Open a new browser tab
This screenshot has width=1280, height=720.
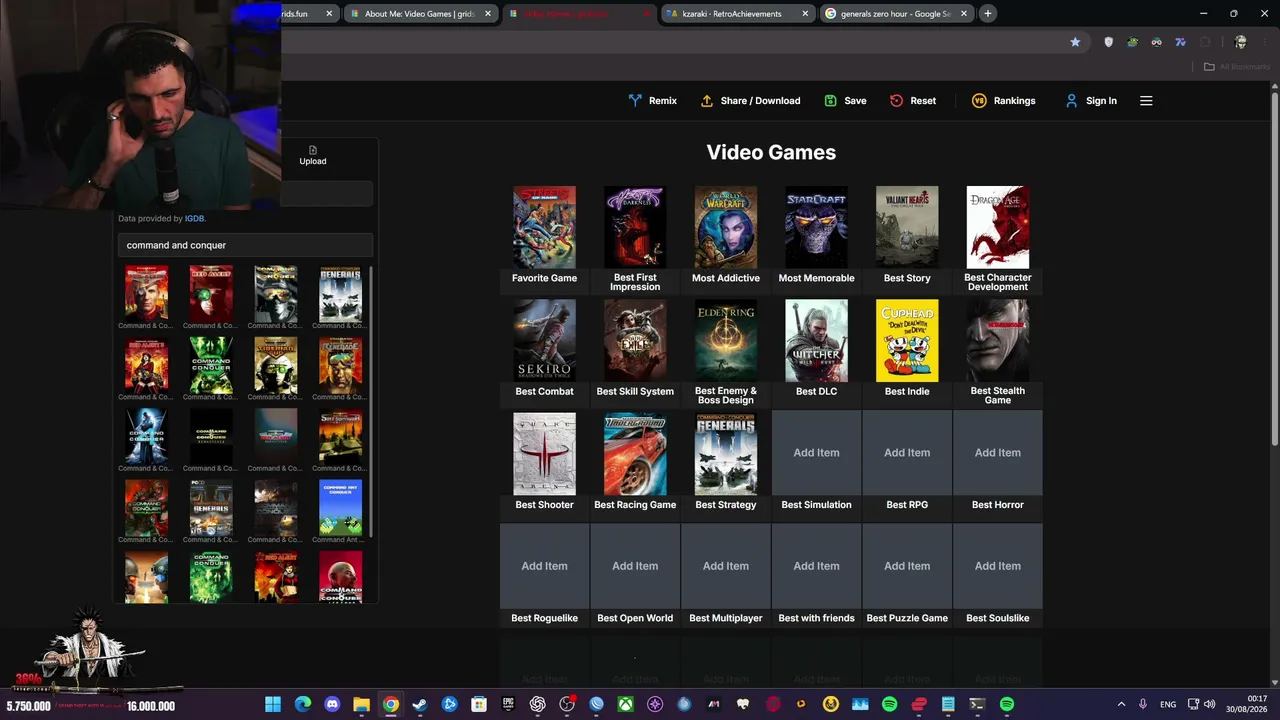(988, 14)
